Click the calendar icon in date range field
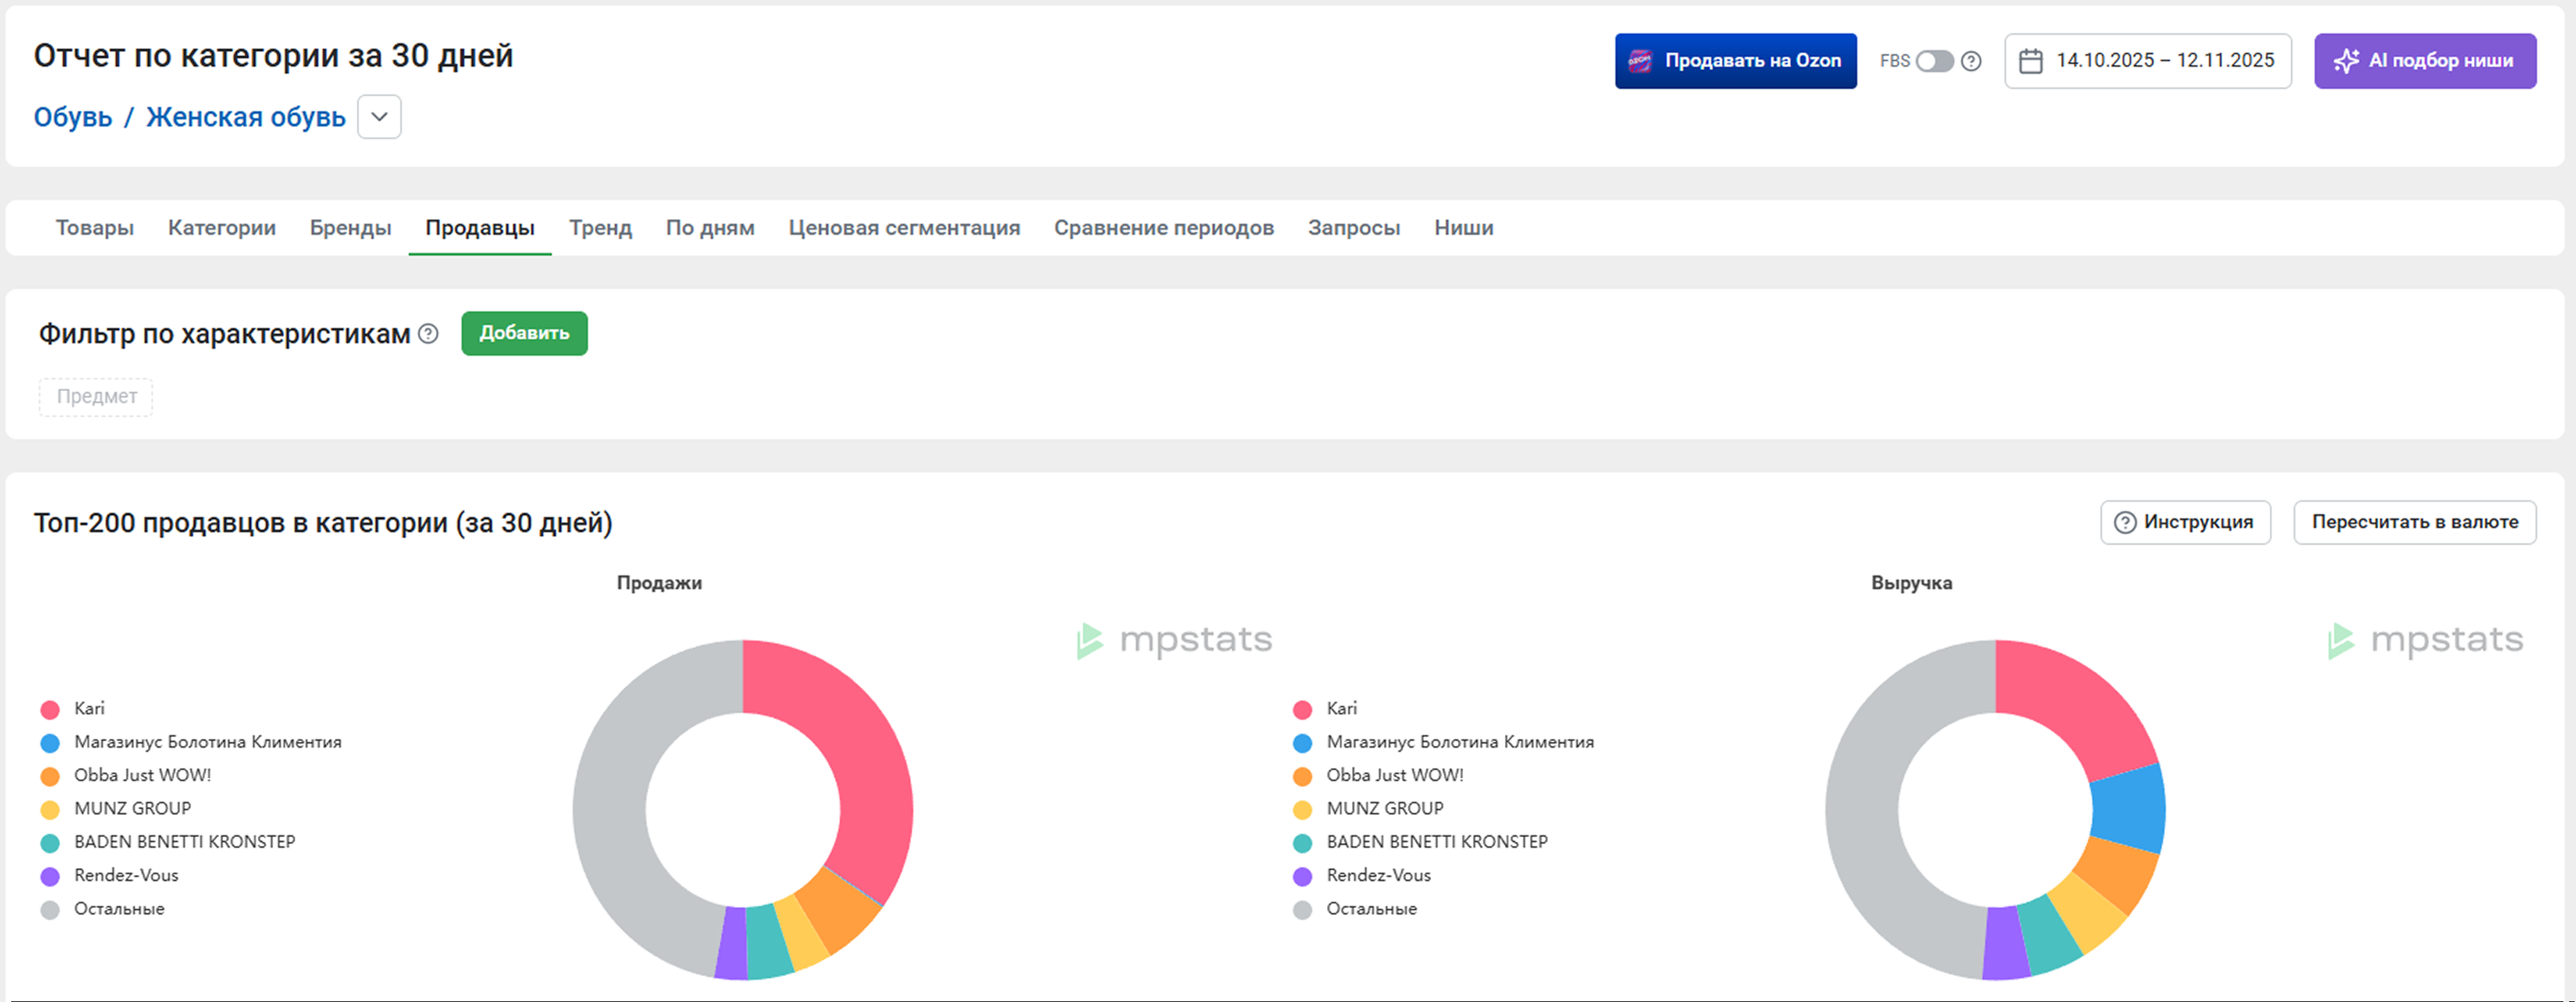Viewport: 2576px width, 1002px height. [x=2030, y=61]
